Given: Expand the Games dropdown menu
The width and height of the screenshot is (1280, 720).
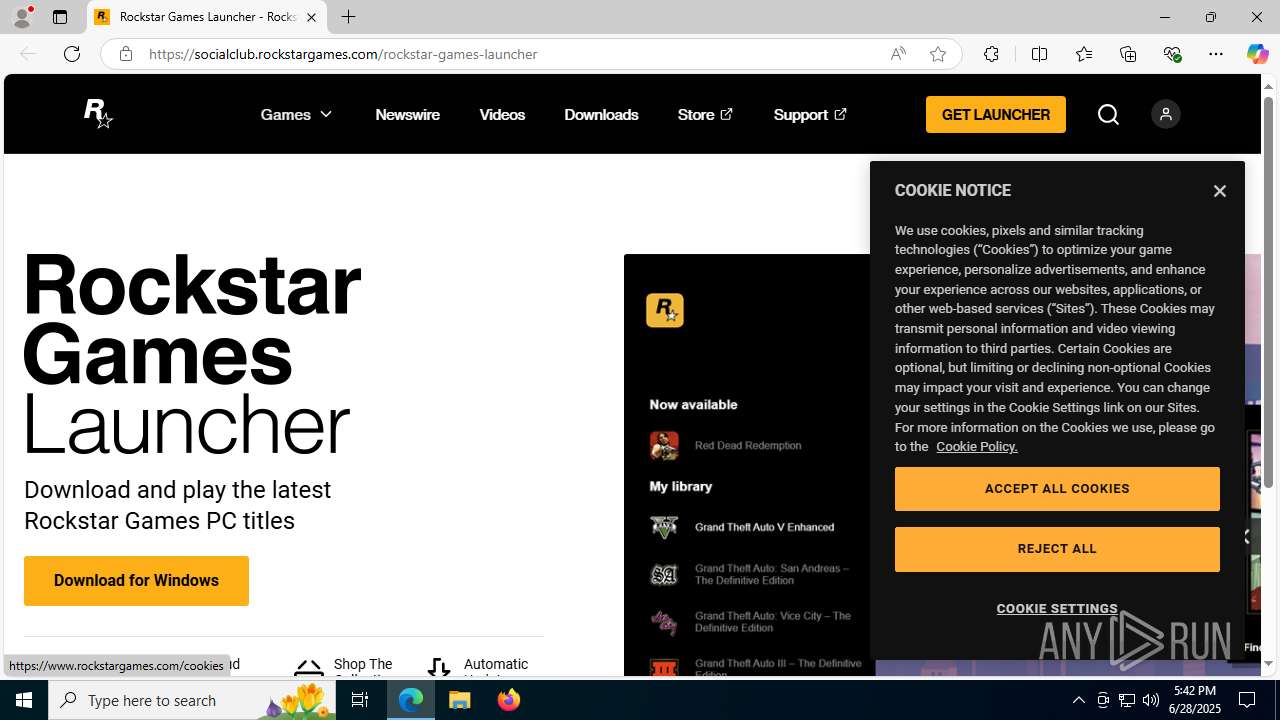Looking at the screenshot, I should (x=296, y=114).
